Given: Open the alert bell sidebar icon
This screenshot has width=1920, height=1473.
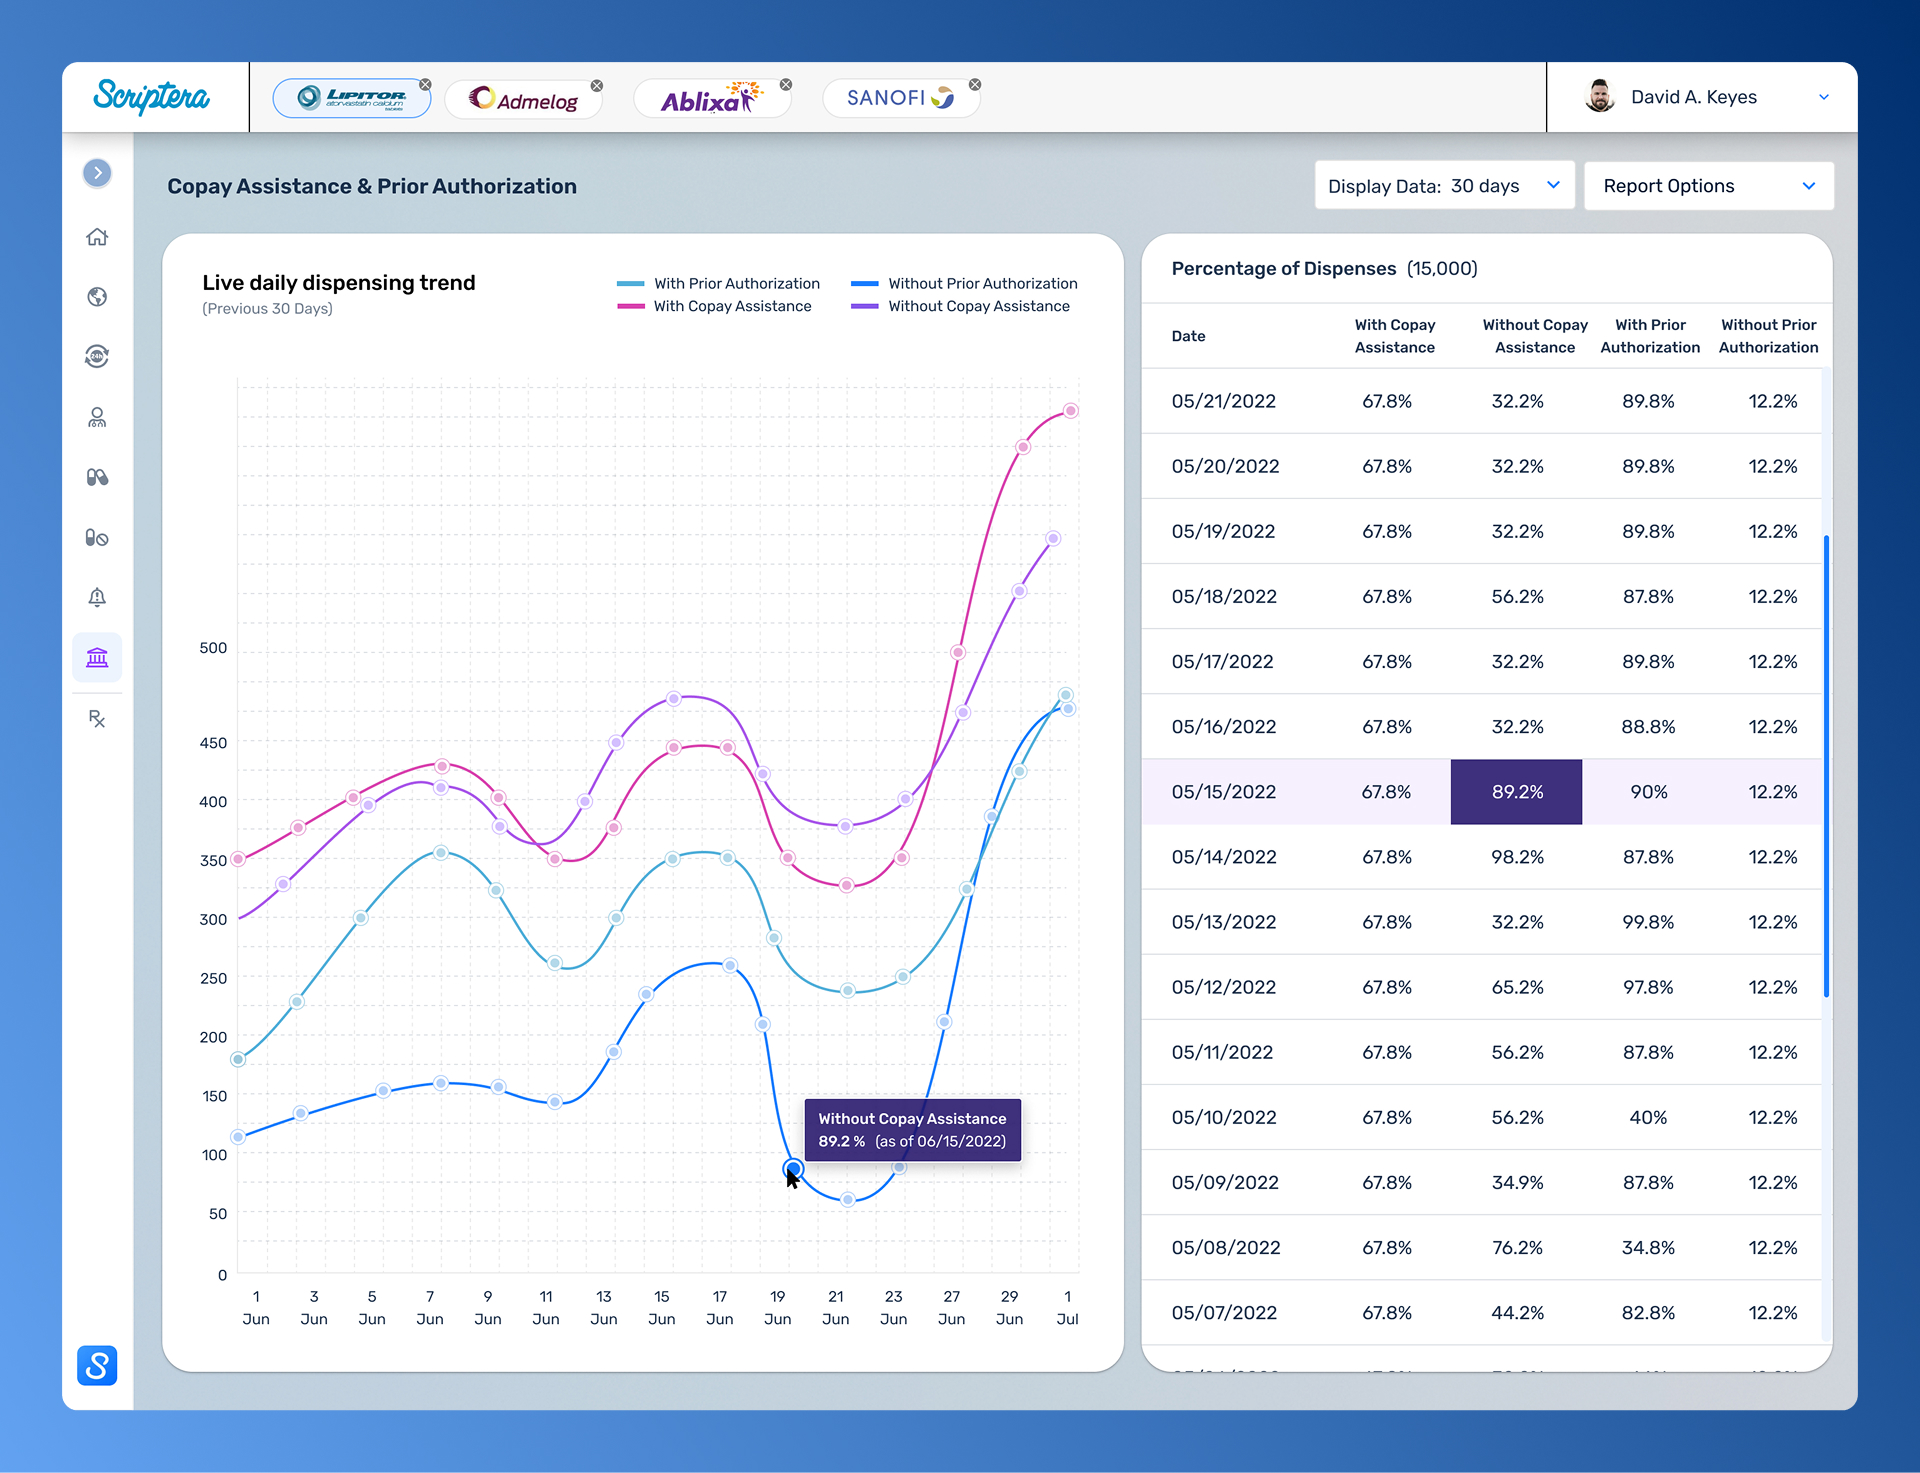Looking at the screenshot, I should coord(97,597).
